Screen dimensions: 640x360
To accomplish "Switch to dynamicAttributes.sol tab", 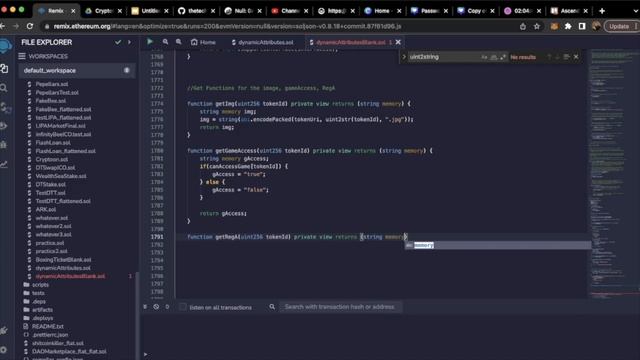I will click(262, 42).
